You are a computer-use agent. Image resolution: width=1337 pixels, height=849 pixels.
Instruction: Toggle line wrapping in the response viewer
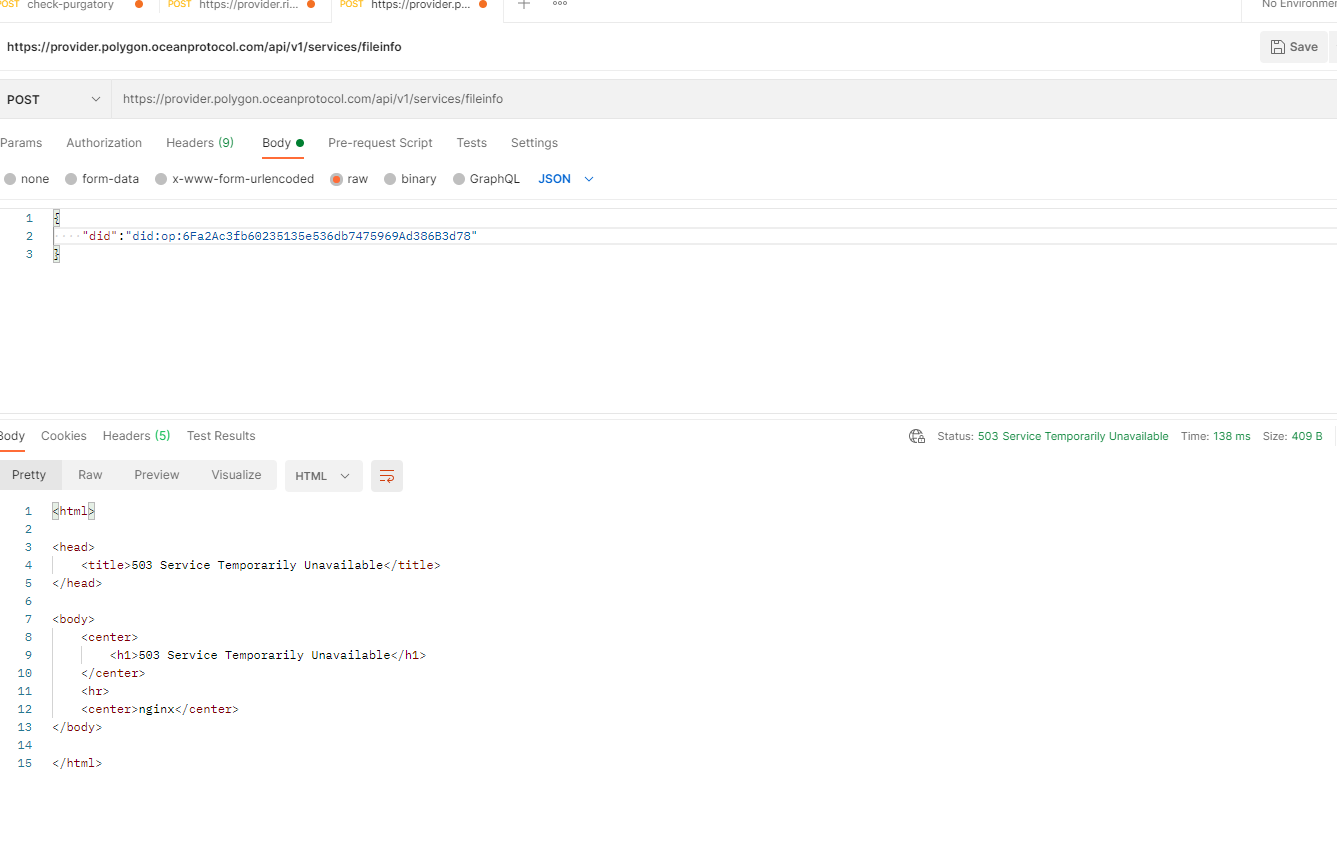[x=387, y=476]
